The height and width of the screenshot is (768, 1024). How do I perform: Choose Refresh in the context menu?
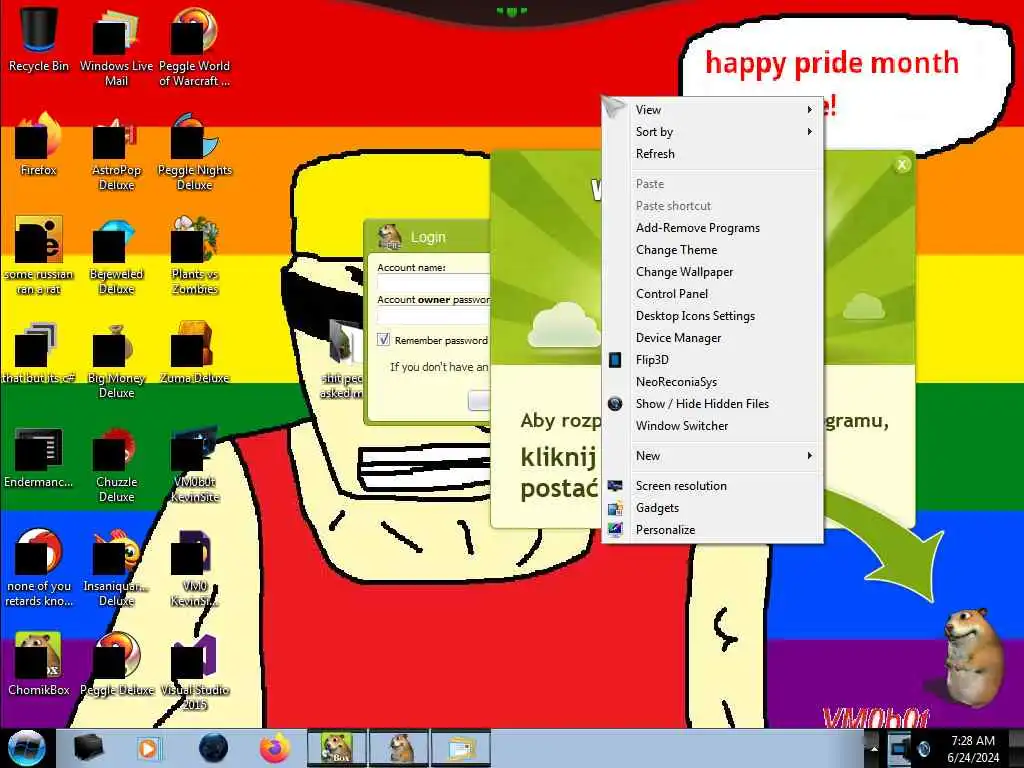coord(712,154)
